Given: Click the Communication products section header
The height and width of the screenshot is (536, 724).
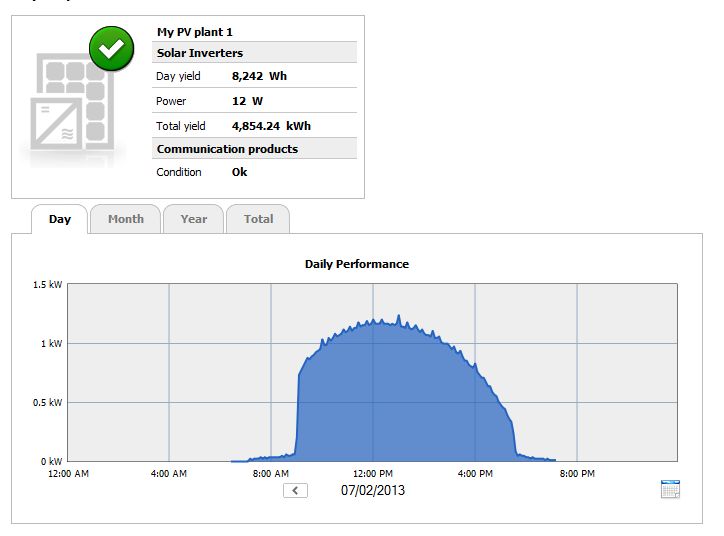Looking at the screenshot, I should [x=227, y=149].
